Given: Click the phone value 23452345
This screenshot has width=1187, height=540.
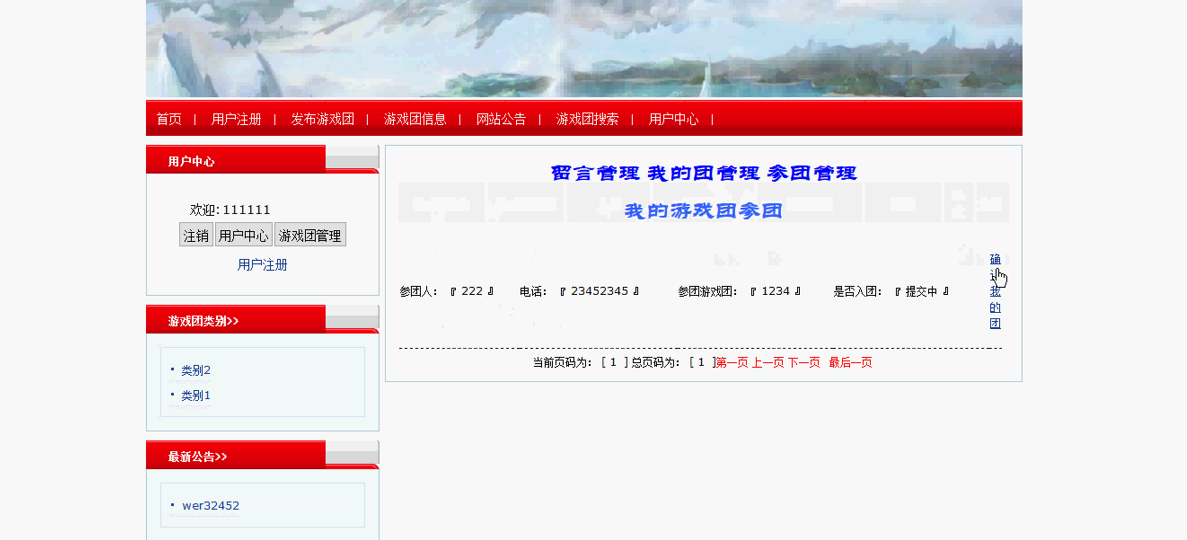Looking at the screenshot, I should pos(600,291).
